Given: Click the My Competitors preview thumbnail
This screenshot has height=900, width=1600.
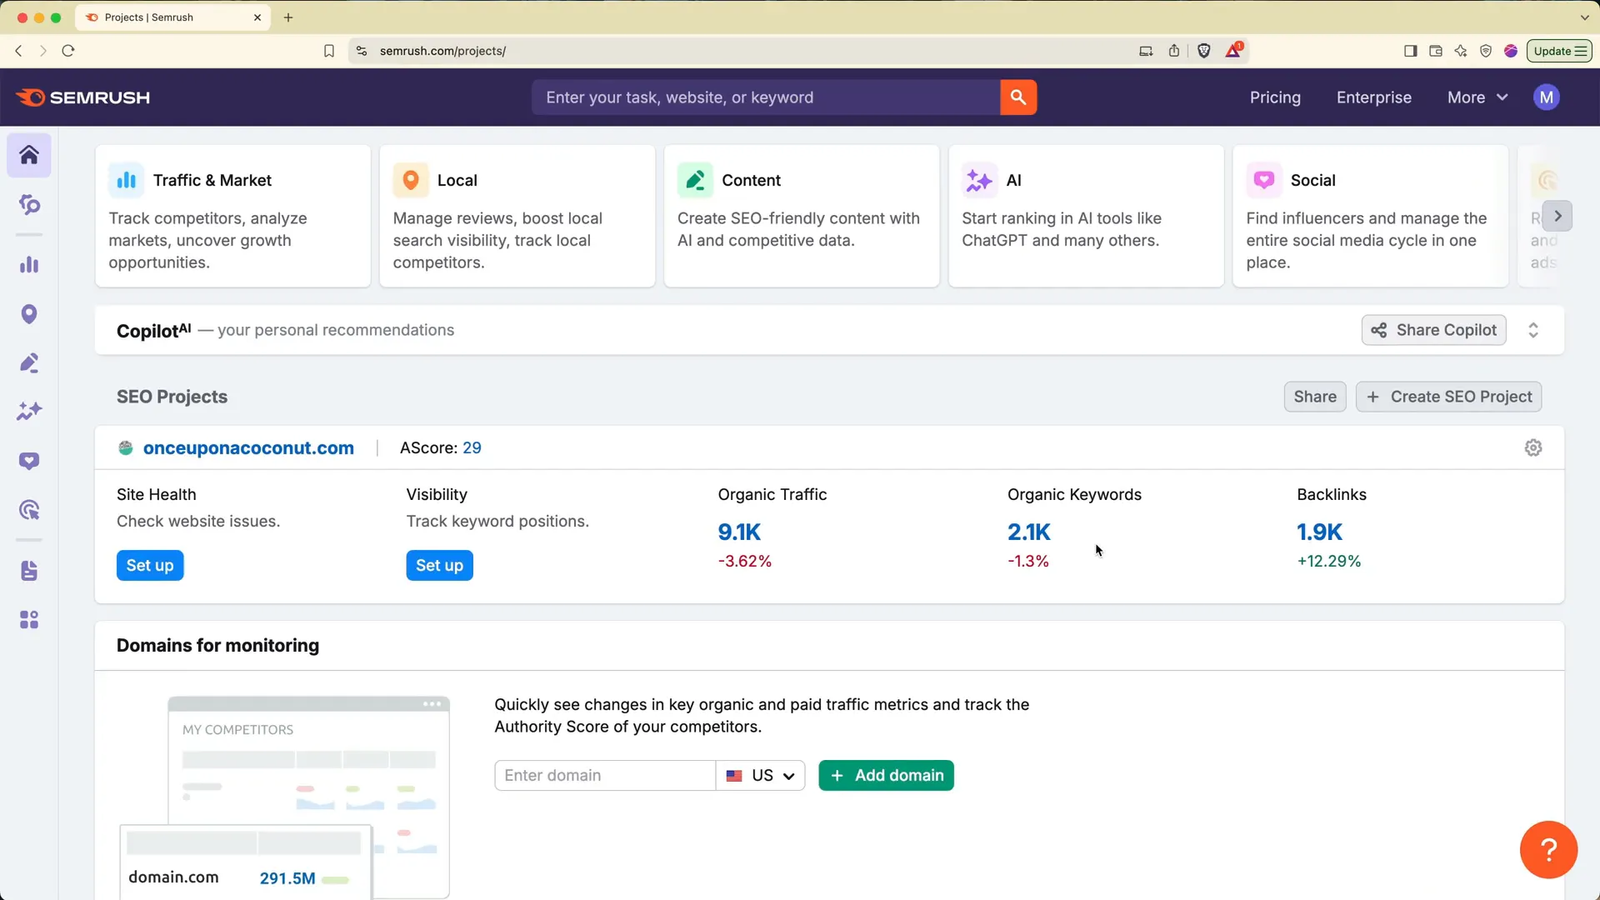Looking at the screenshot, I should (x=284, y=797).
